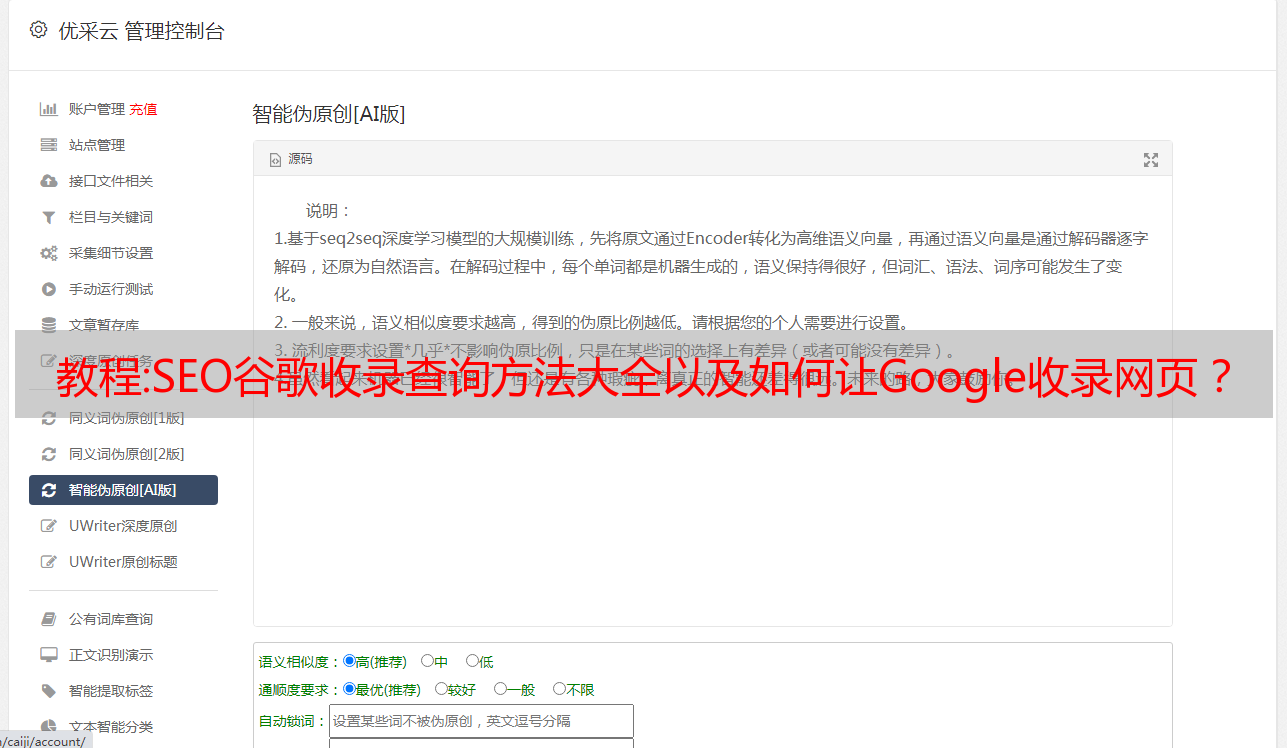This screenshot has height=748, width=1287.
Task: Click the gear icon beside 优采云 管理控制台
Action: coord(38,30)
